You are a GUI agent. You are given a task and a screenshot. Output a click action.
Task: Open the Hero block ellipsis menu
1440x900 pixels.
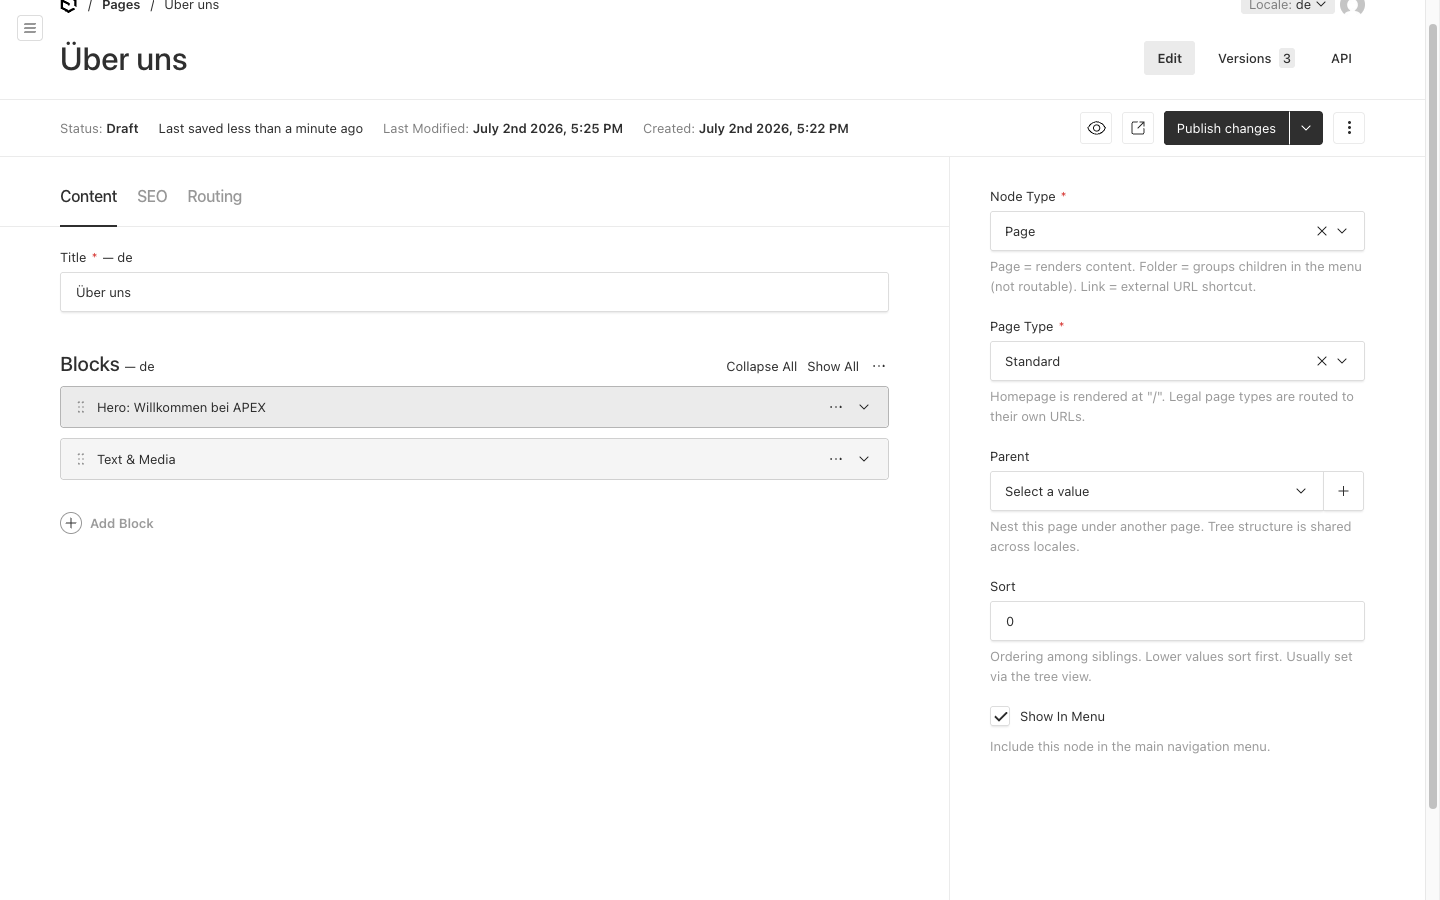click(836, 407)
